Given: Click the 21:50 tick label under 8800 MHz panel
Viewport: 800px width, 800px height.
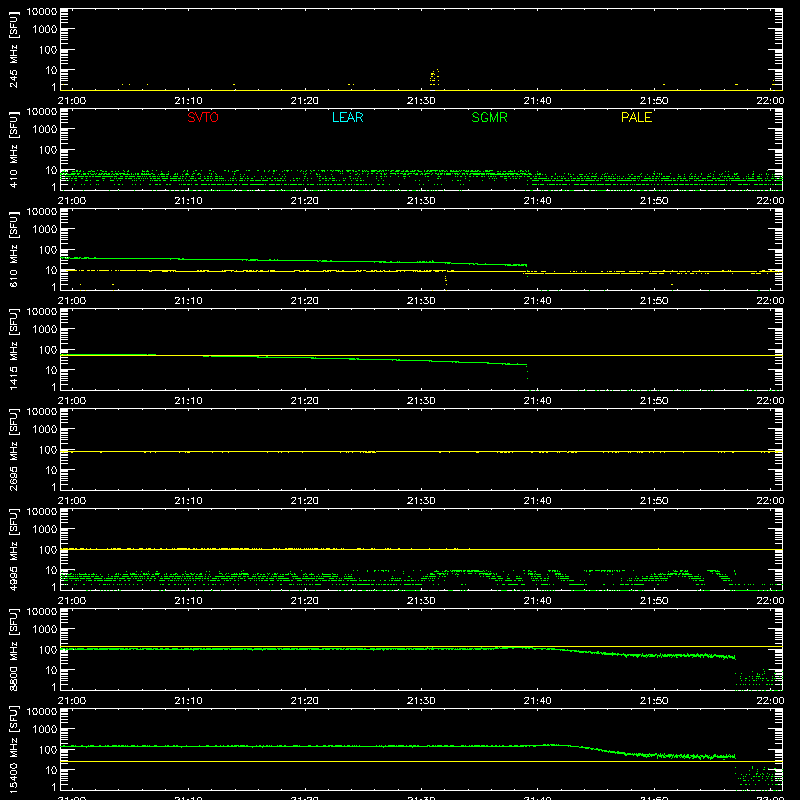Looking at the screenshot, I should click(654, 701).
